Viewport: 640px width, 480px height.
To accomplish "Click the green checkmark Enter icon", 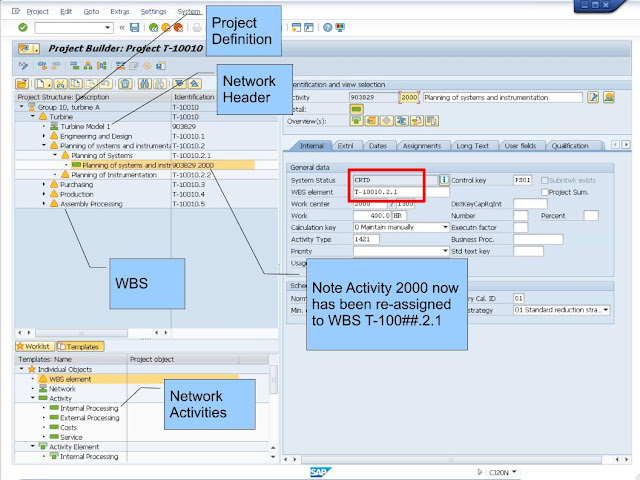I will coord(23,27).
